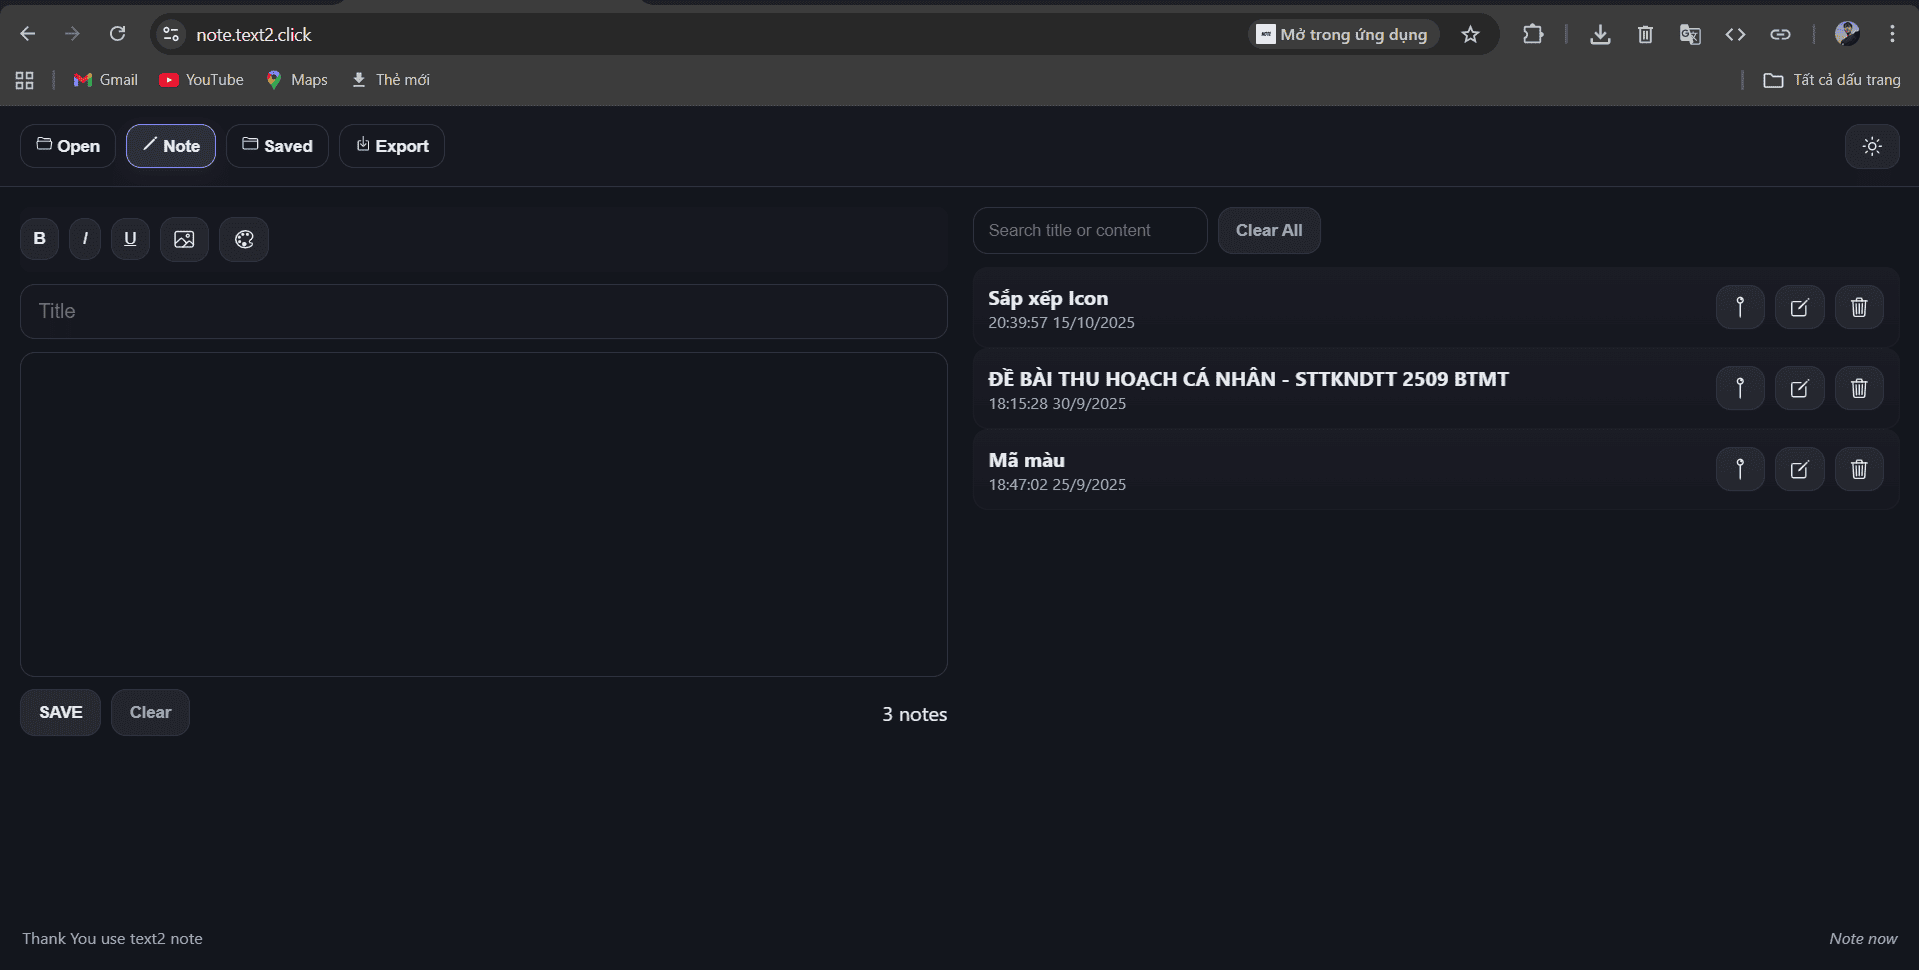Open the "Tất cả dấu trang" bookmarks folder
The height and width of the screenshot is (970, 1919).
[x=1832, y=80]
